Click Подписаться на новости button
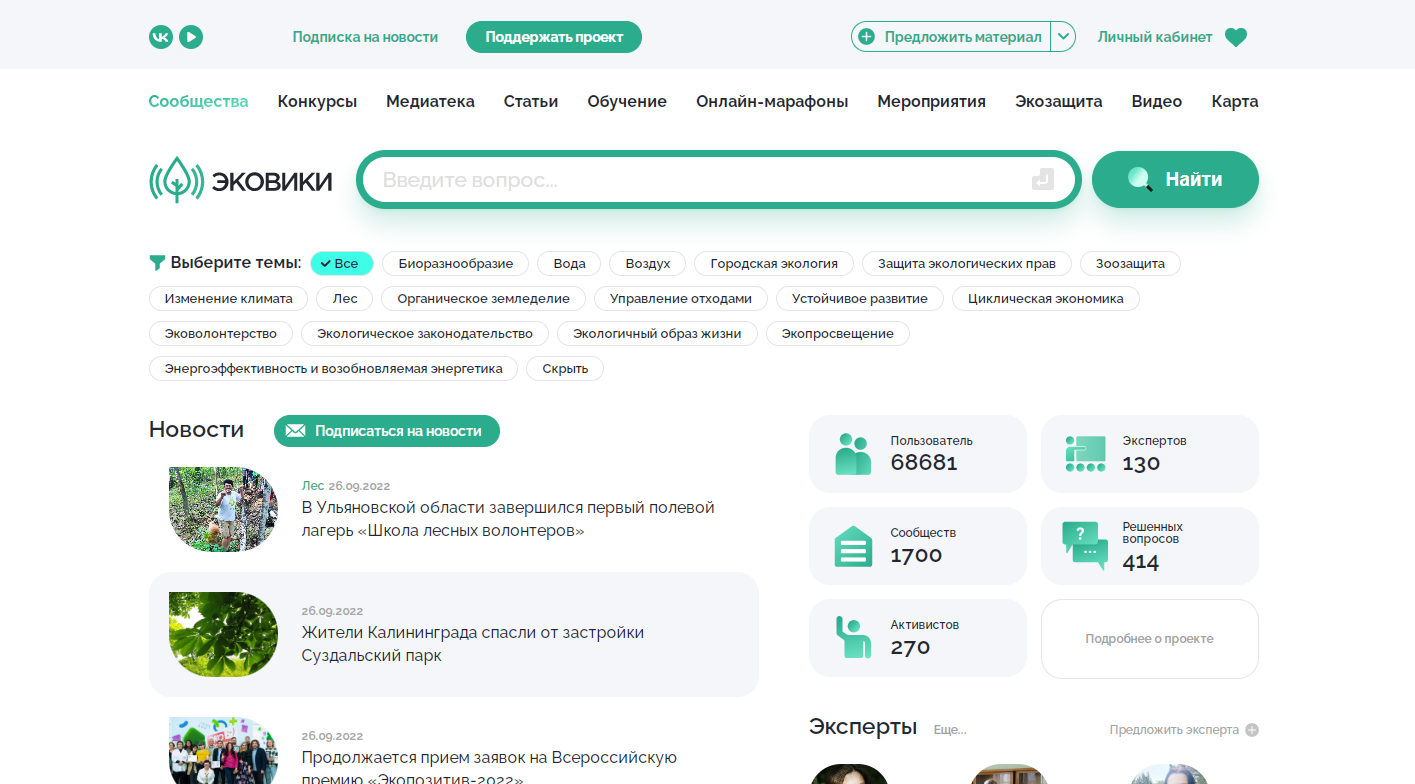 (x=387, y=431)
